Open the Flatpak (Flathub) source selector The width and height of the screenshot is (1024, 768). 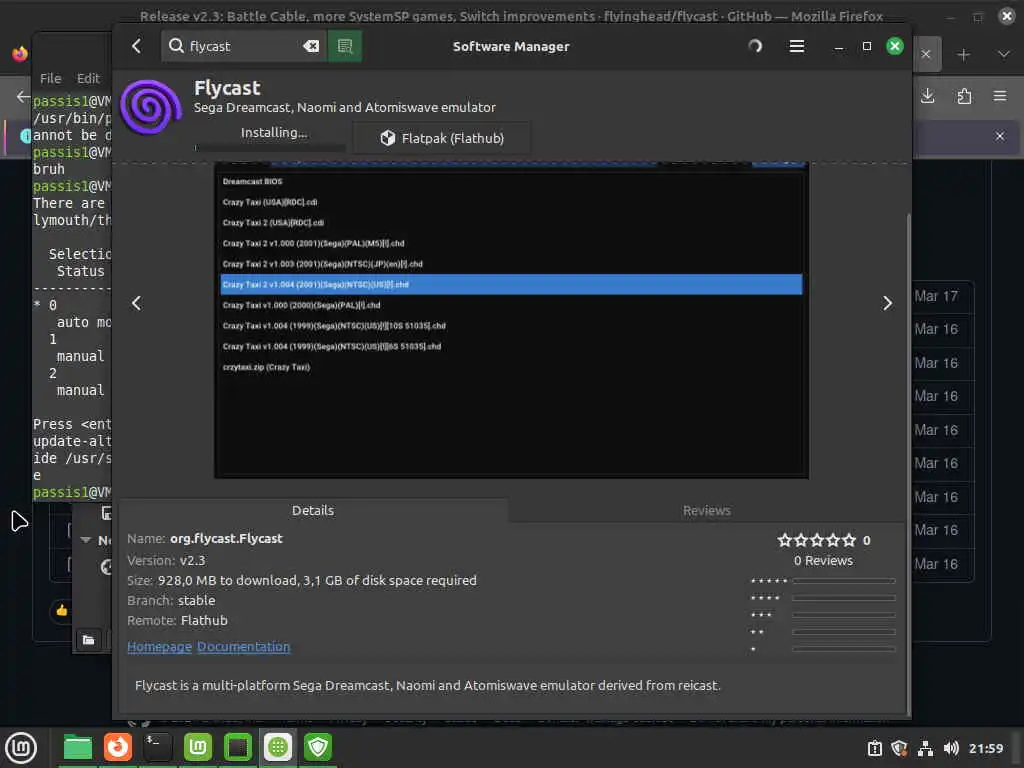pyautogui.click(x=442, y=138)
